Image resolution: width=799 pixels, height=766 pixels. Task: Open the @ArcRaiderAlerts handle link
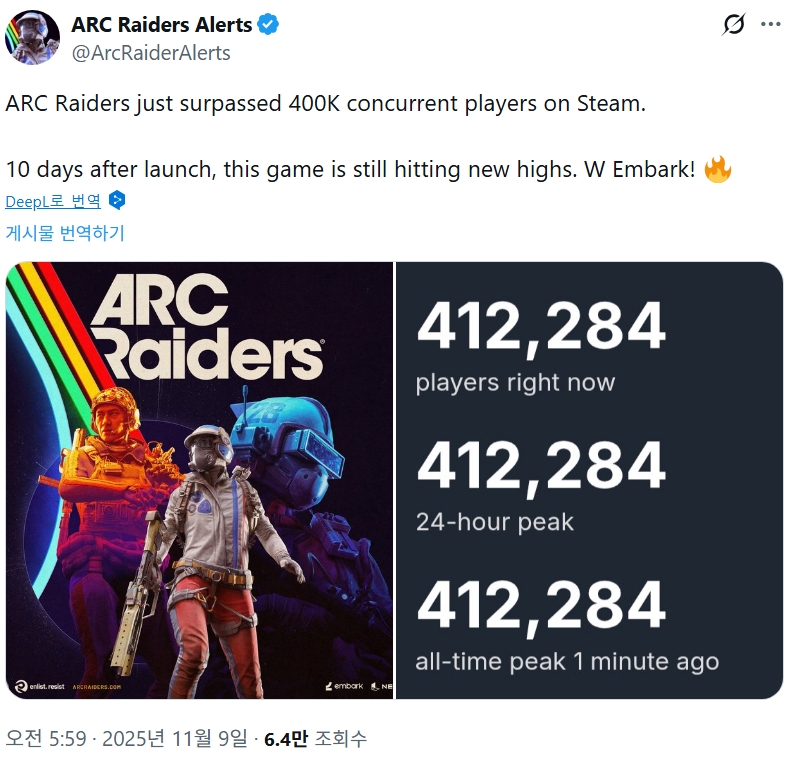tap(151, 52)
